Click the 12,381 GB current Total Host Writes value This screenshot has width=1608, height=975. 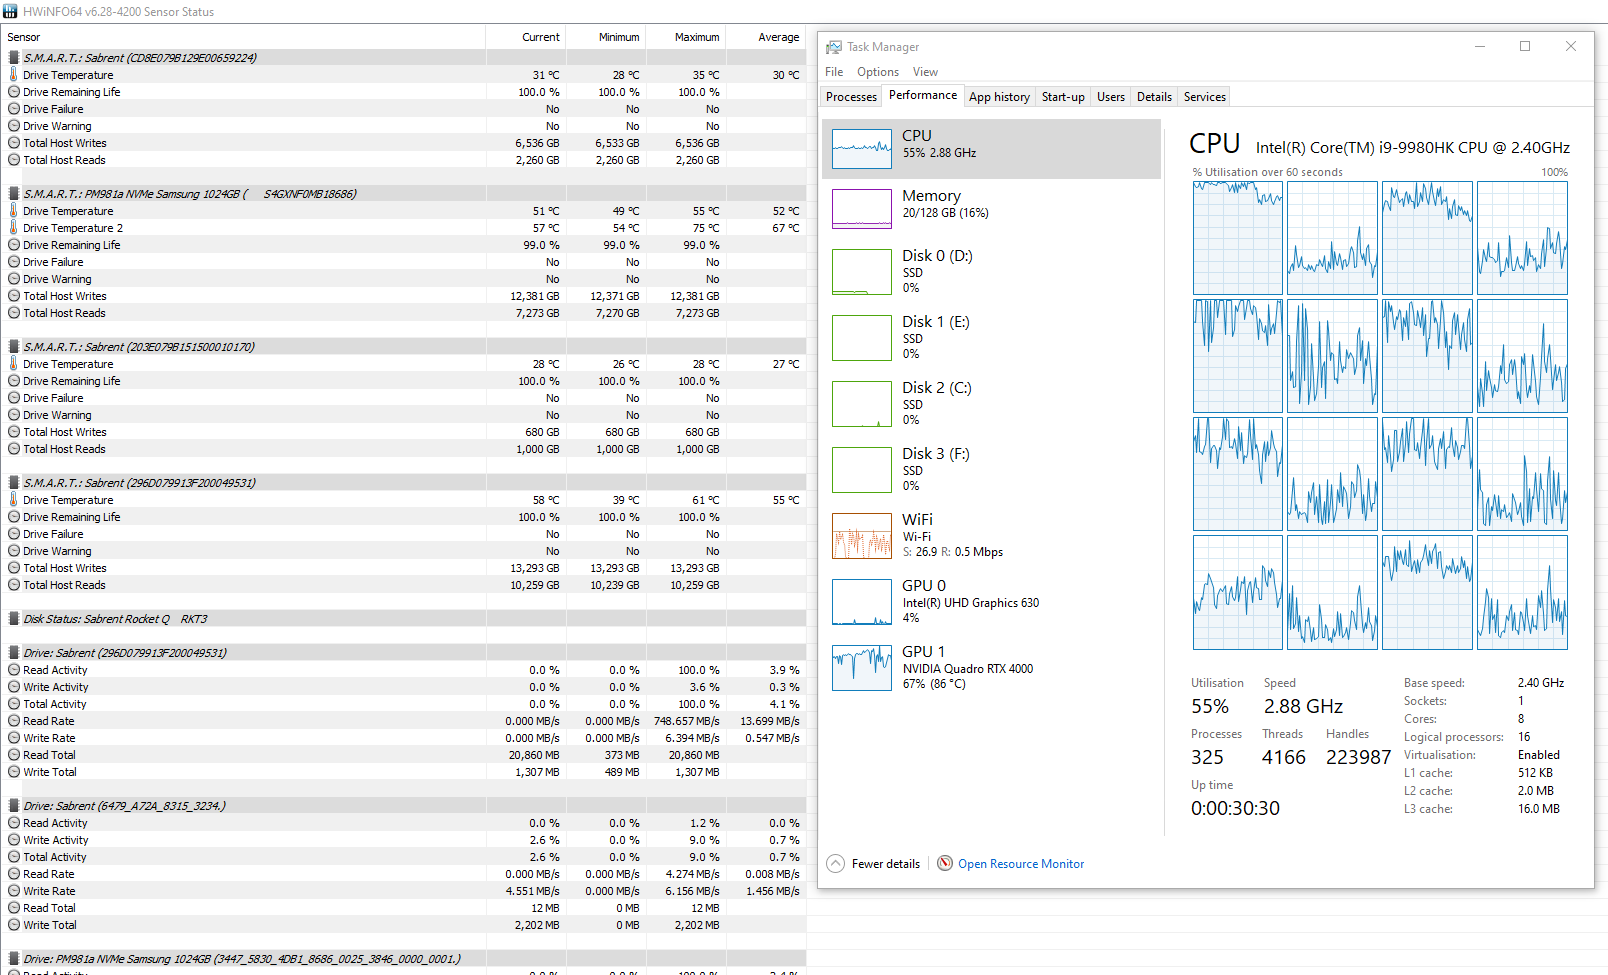pos(535,296)
